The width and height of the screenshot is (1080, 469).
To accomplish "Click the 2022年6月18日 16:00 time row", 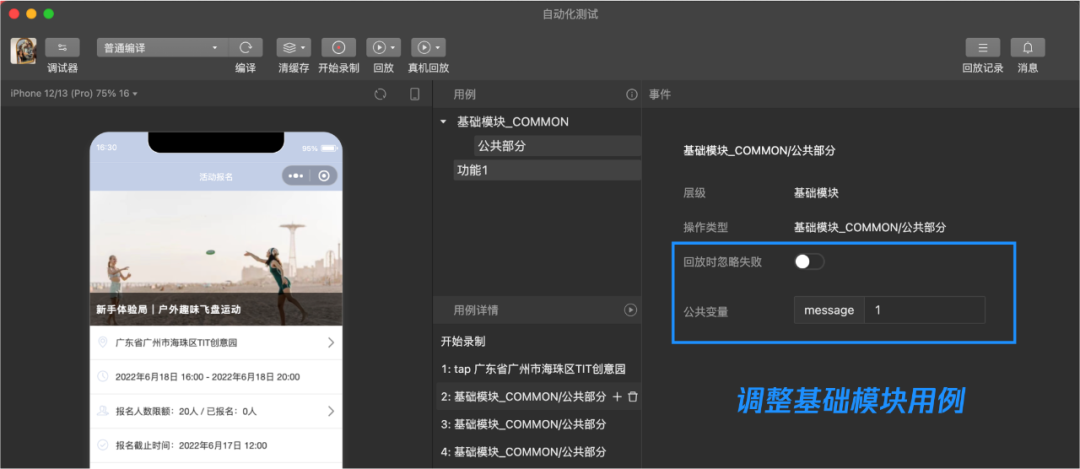I will coord(216,377).
